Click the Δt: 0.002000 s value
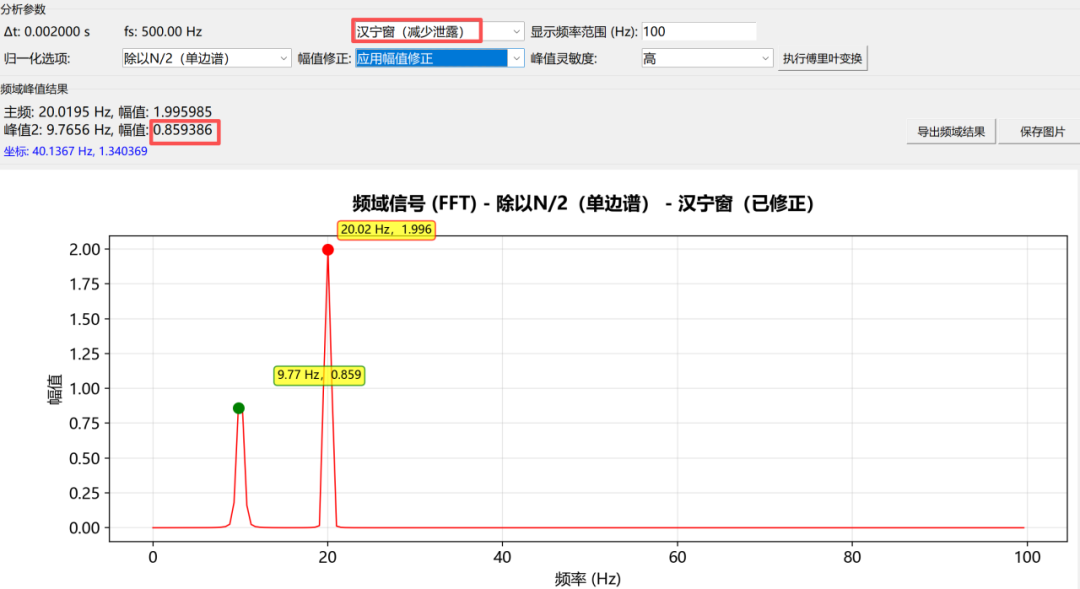The height and width of the screenshot is (589, 1080). click(47, 32)
